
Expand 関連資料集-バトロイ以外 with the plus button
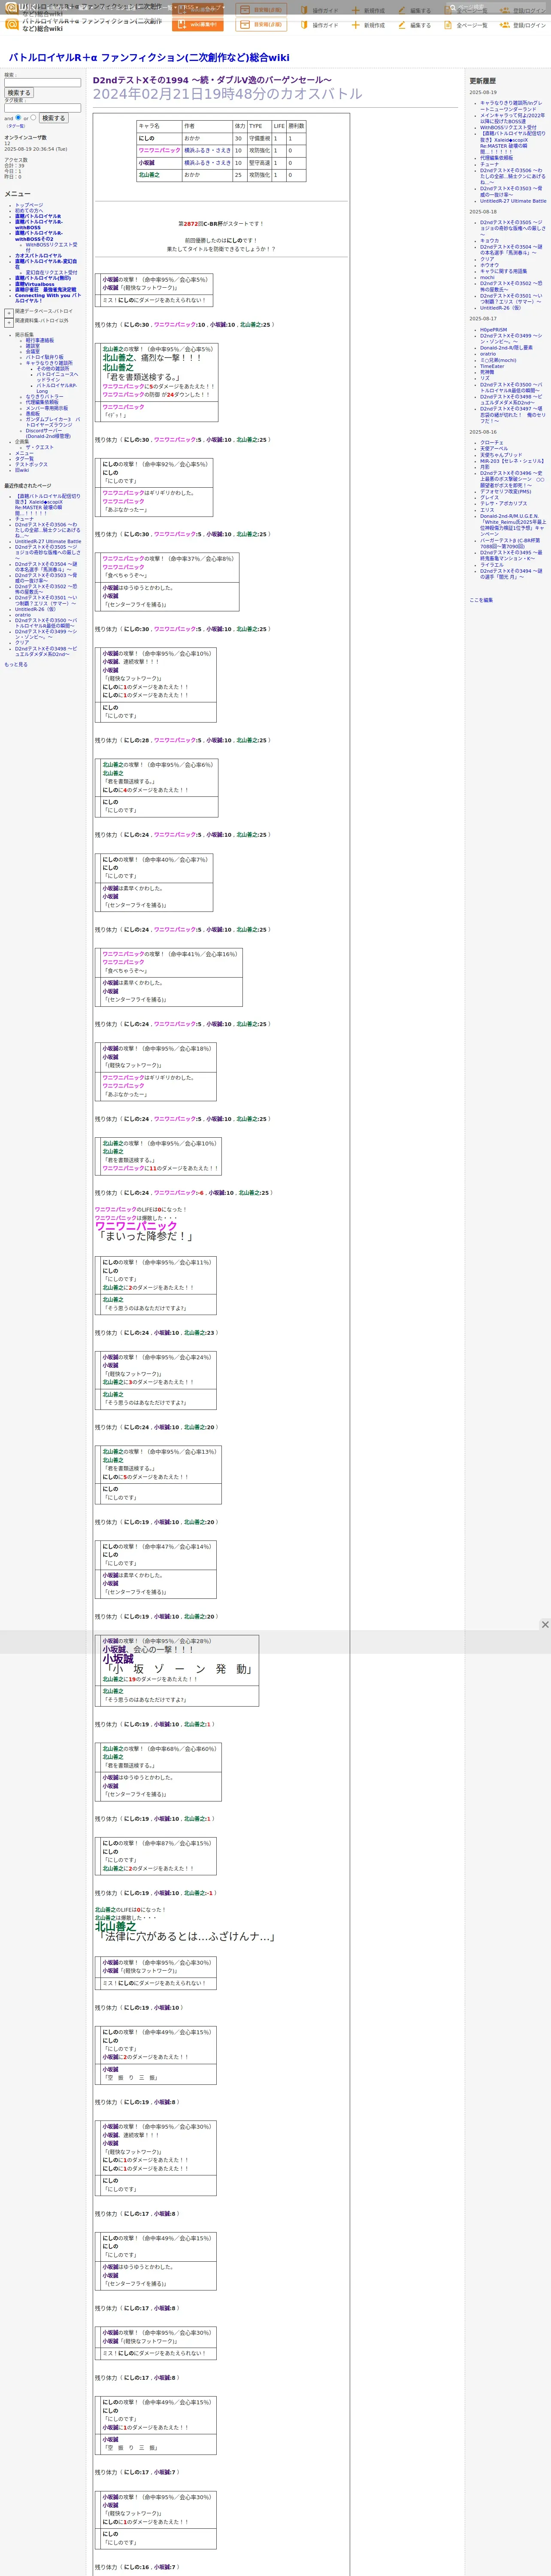click(x=9, y=323)
